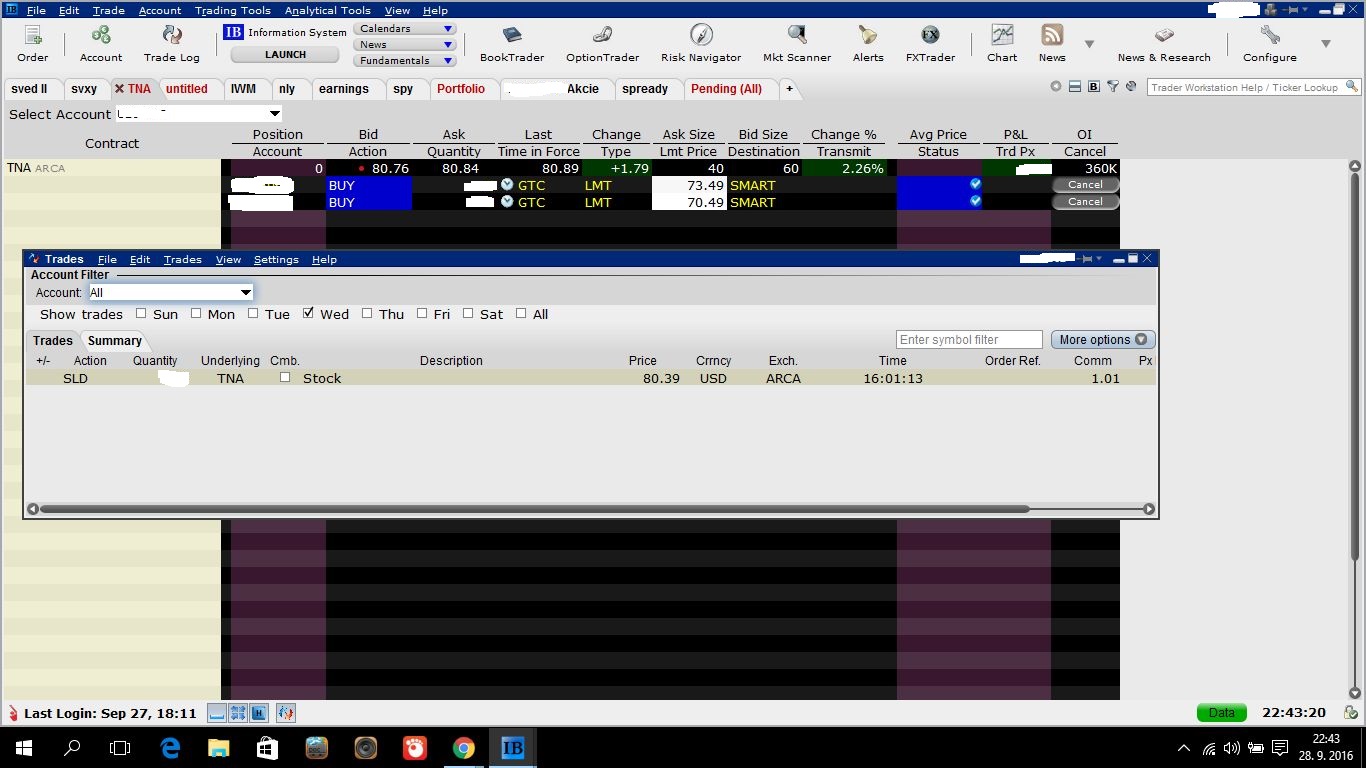Click the LAUNCH button

[x=286, y=55]
